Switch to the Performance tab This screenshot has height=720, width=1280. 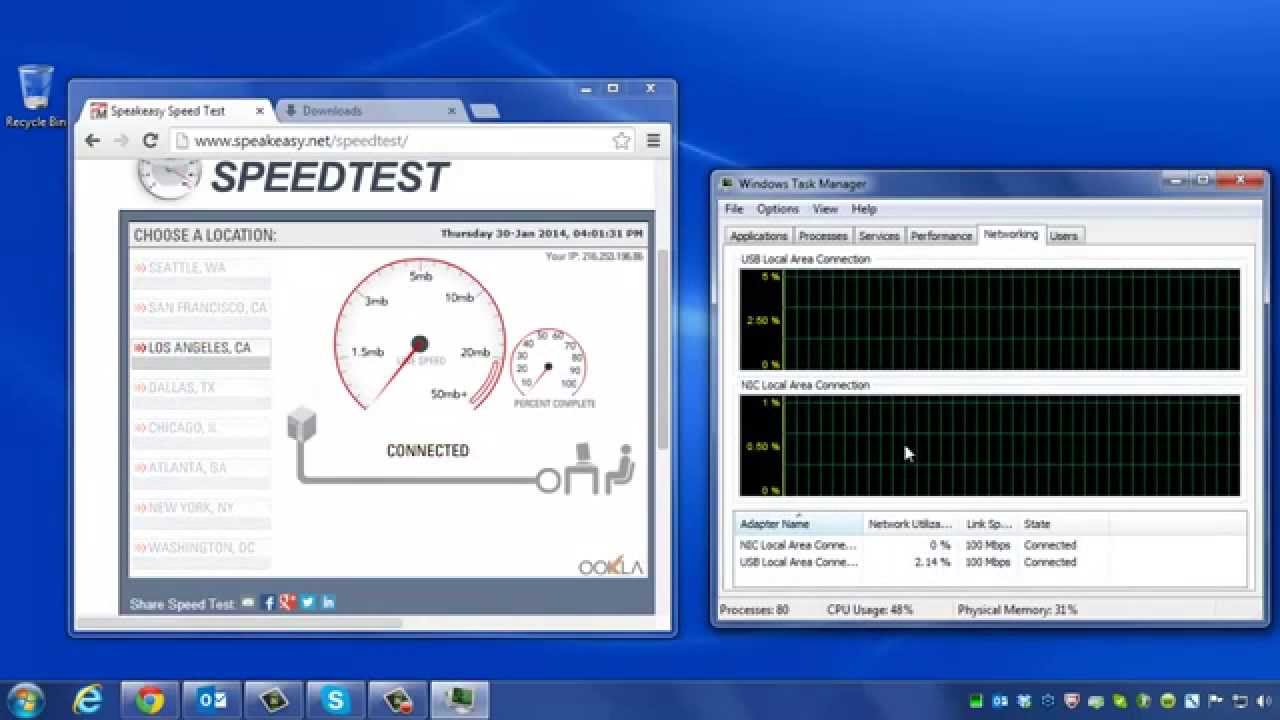pos(941,236)
